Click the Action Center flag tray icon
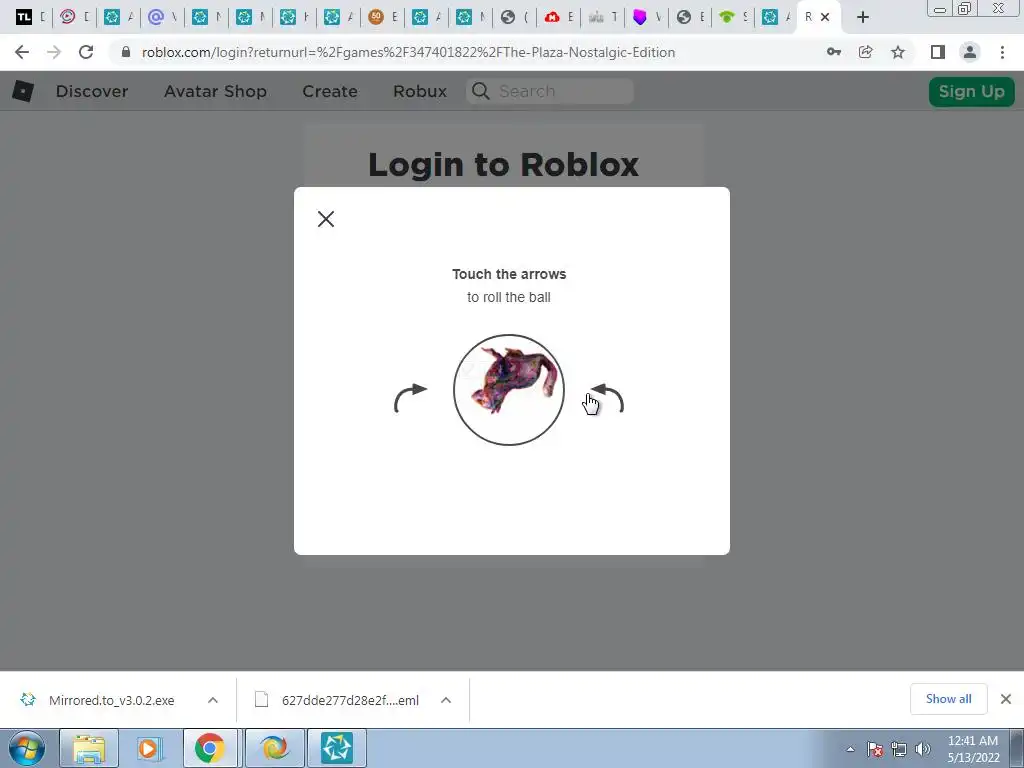Screen dimensions: 1024x768 tap(875, 749)
